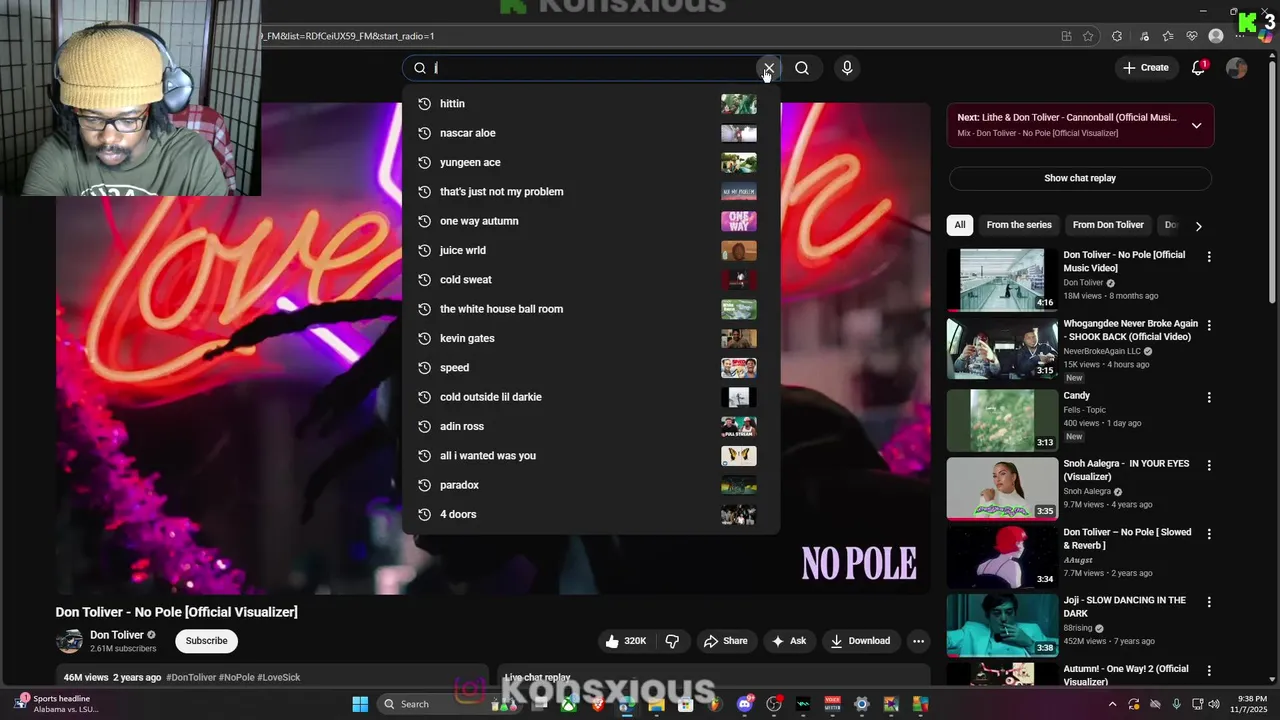This screenshot has height=720, width=1280.
Task: Show hidden system tray icons chevron
Action: 1111,704
